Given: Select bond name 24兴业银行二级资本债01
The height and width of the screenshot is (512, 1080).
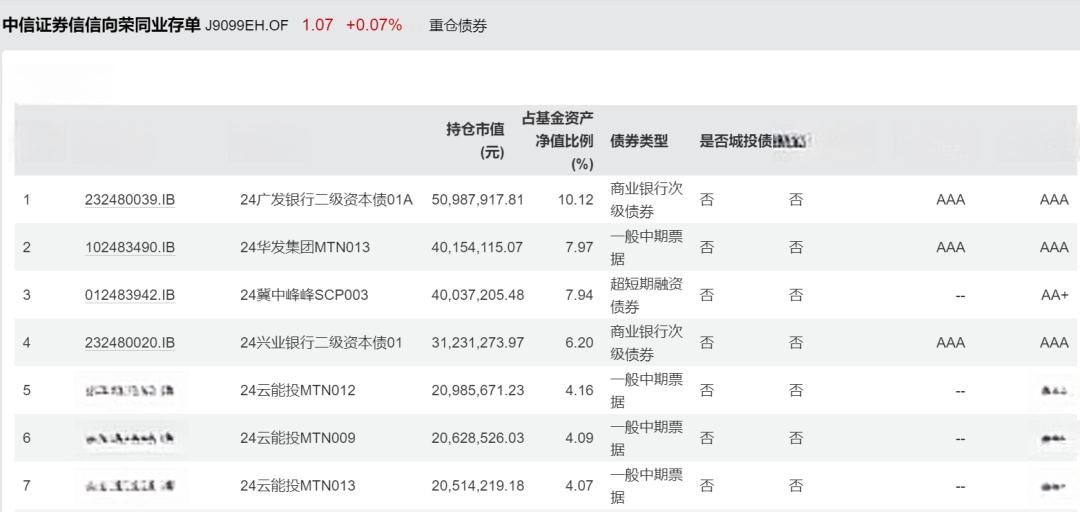Looking at the screenshot, I should [x=320, y=342].
